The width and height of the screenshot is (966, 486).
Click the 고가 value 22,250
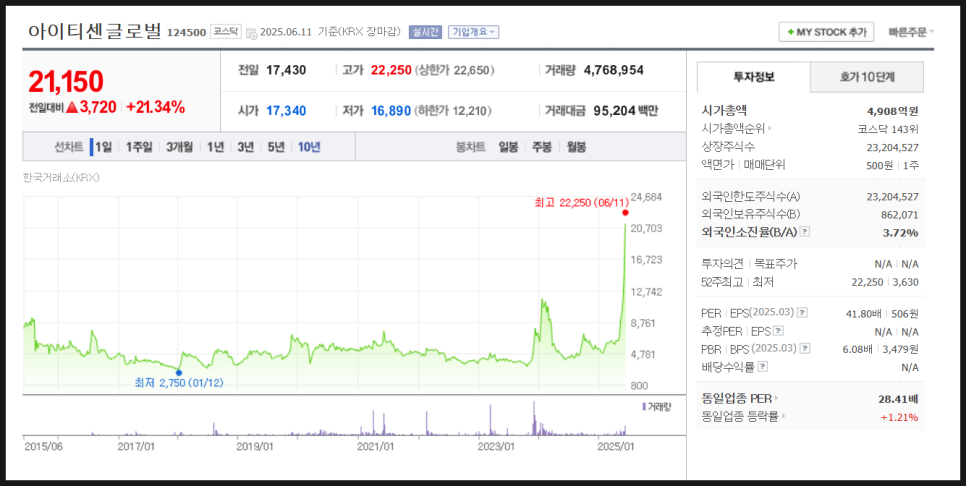tap(391, 70)
